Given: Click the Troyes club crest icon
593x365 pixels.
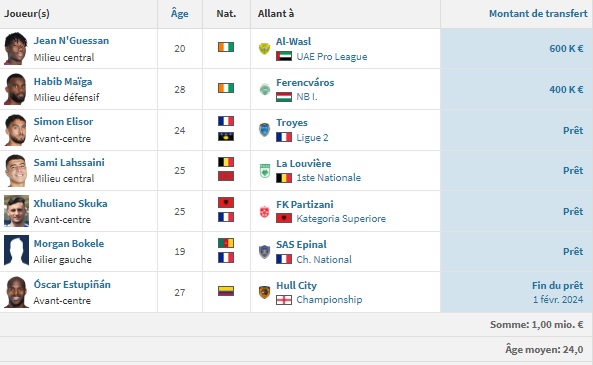Looking at the screenshot, I should [x=264, y=130].
